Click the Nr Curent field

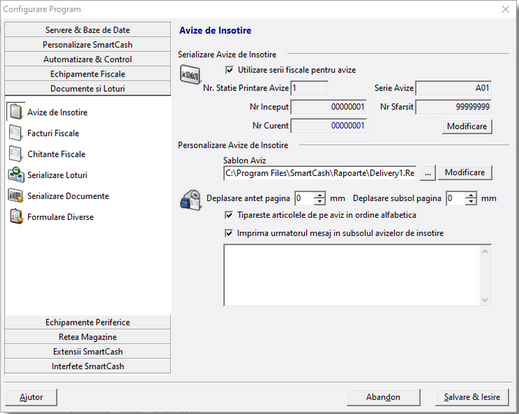click(x=329, y=126)
